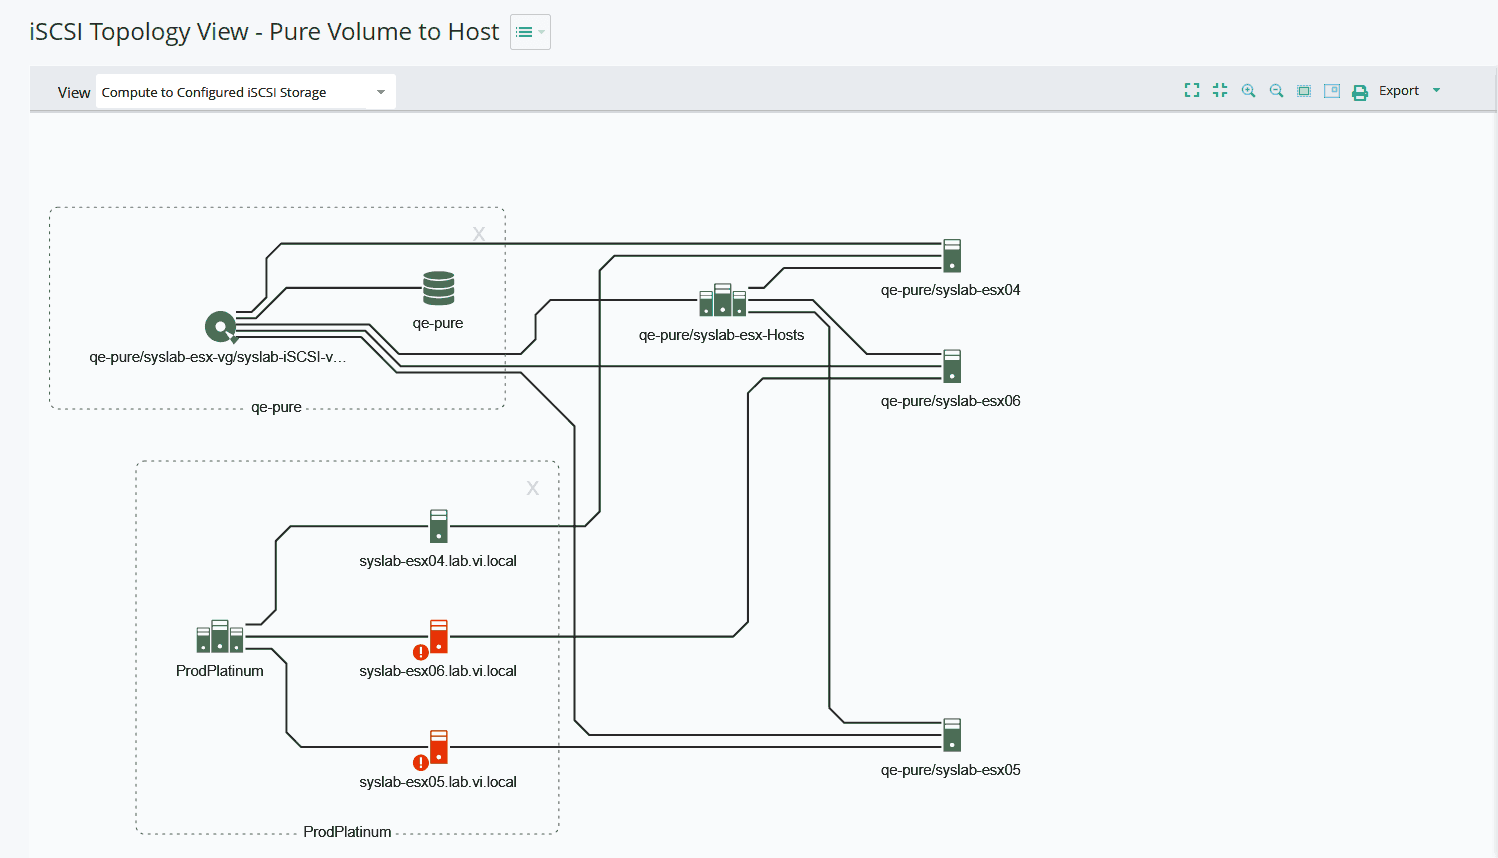The width and height of the screenshot is (1498, 858).
Task: Click the ProdPlatinum group caption at bottom
Action: [347, 832]
